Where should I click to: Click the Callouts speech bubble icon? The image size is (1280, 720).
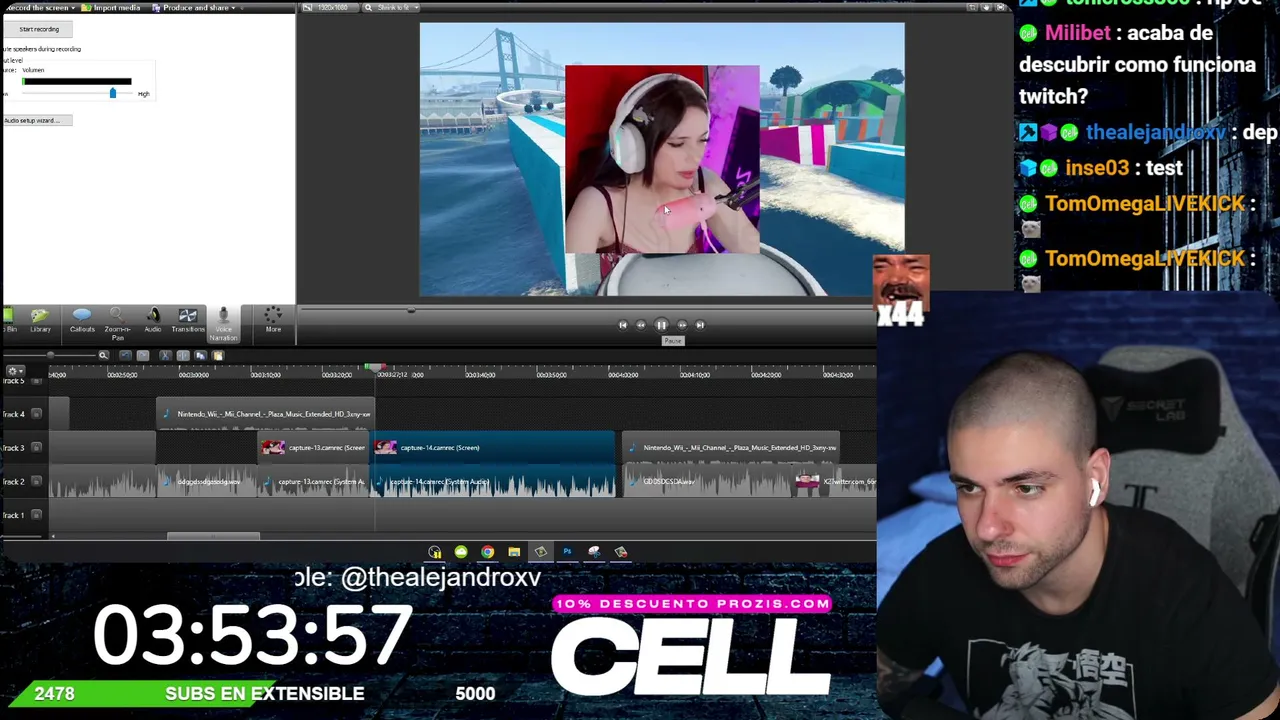tap(82, 315)
